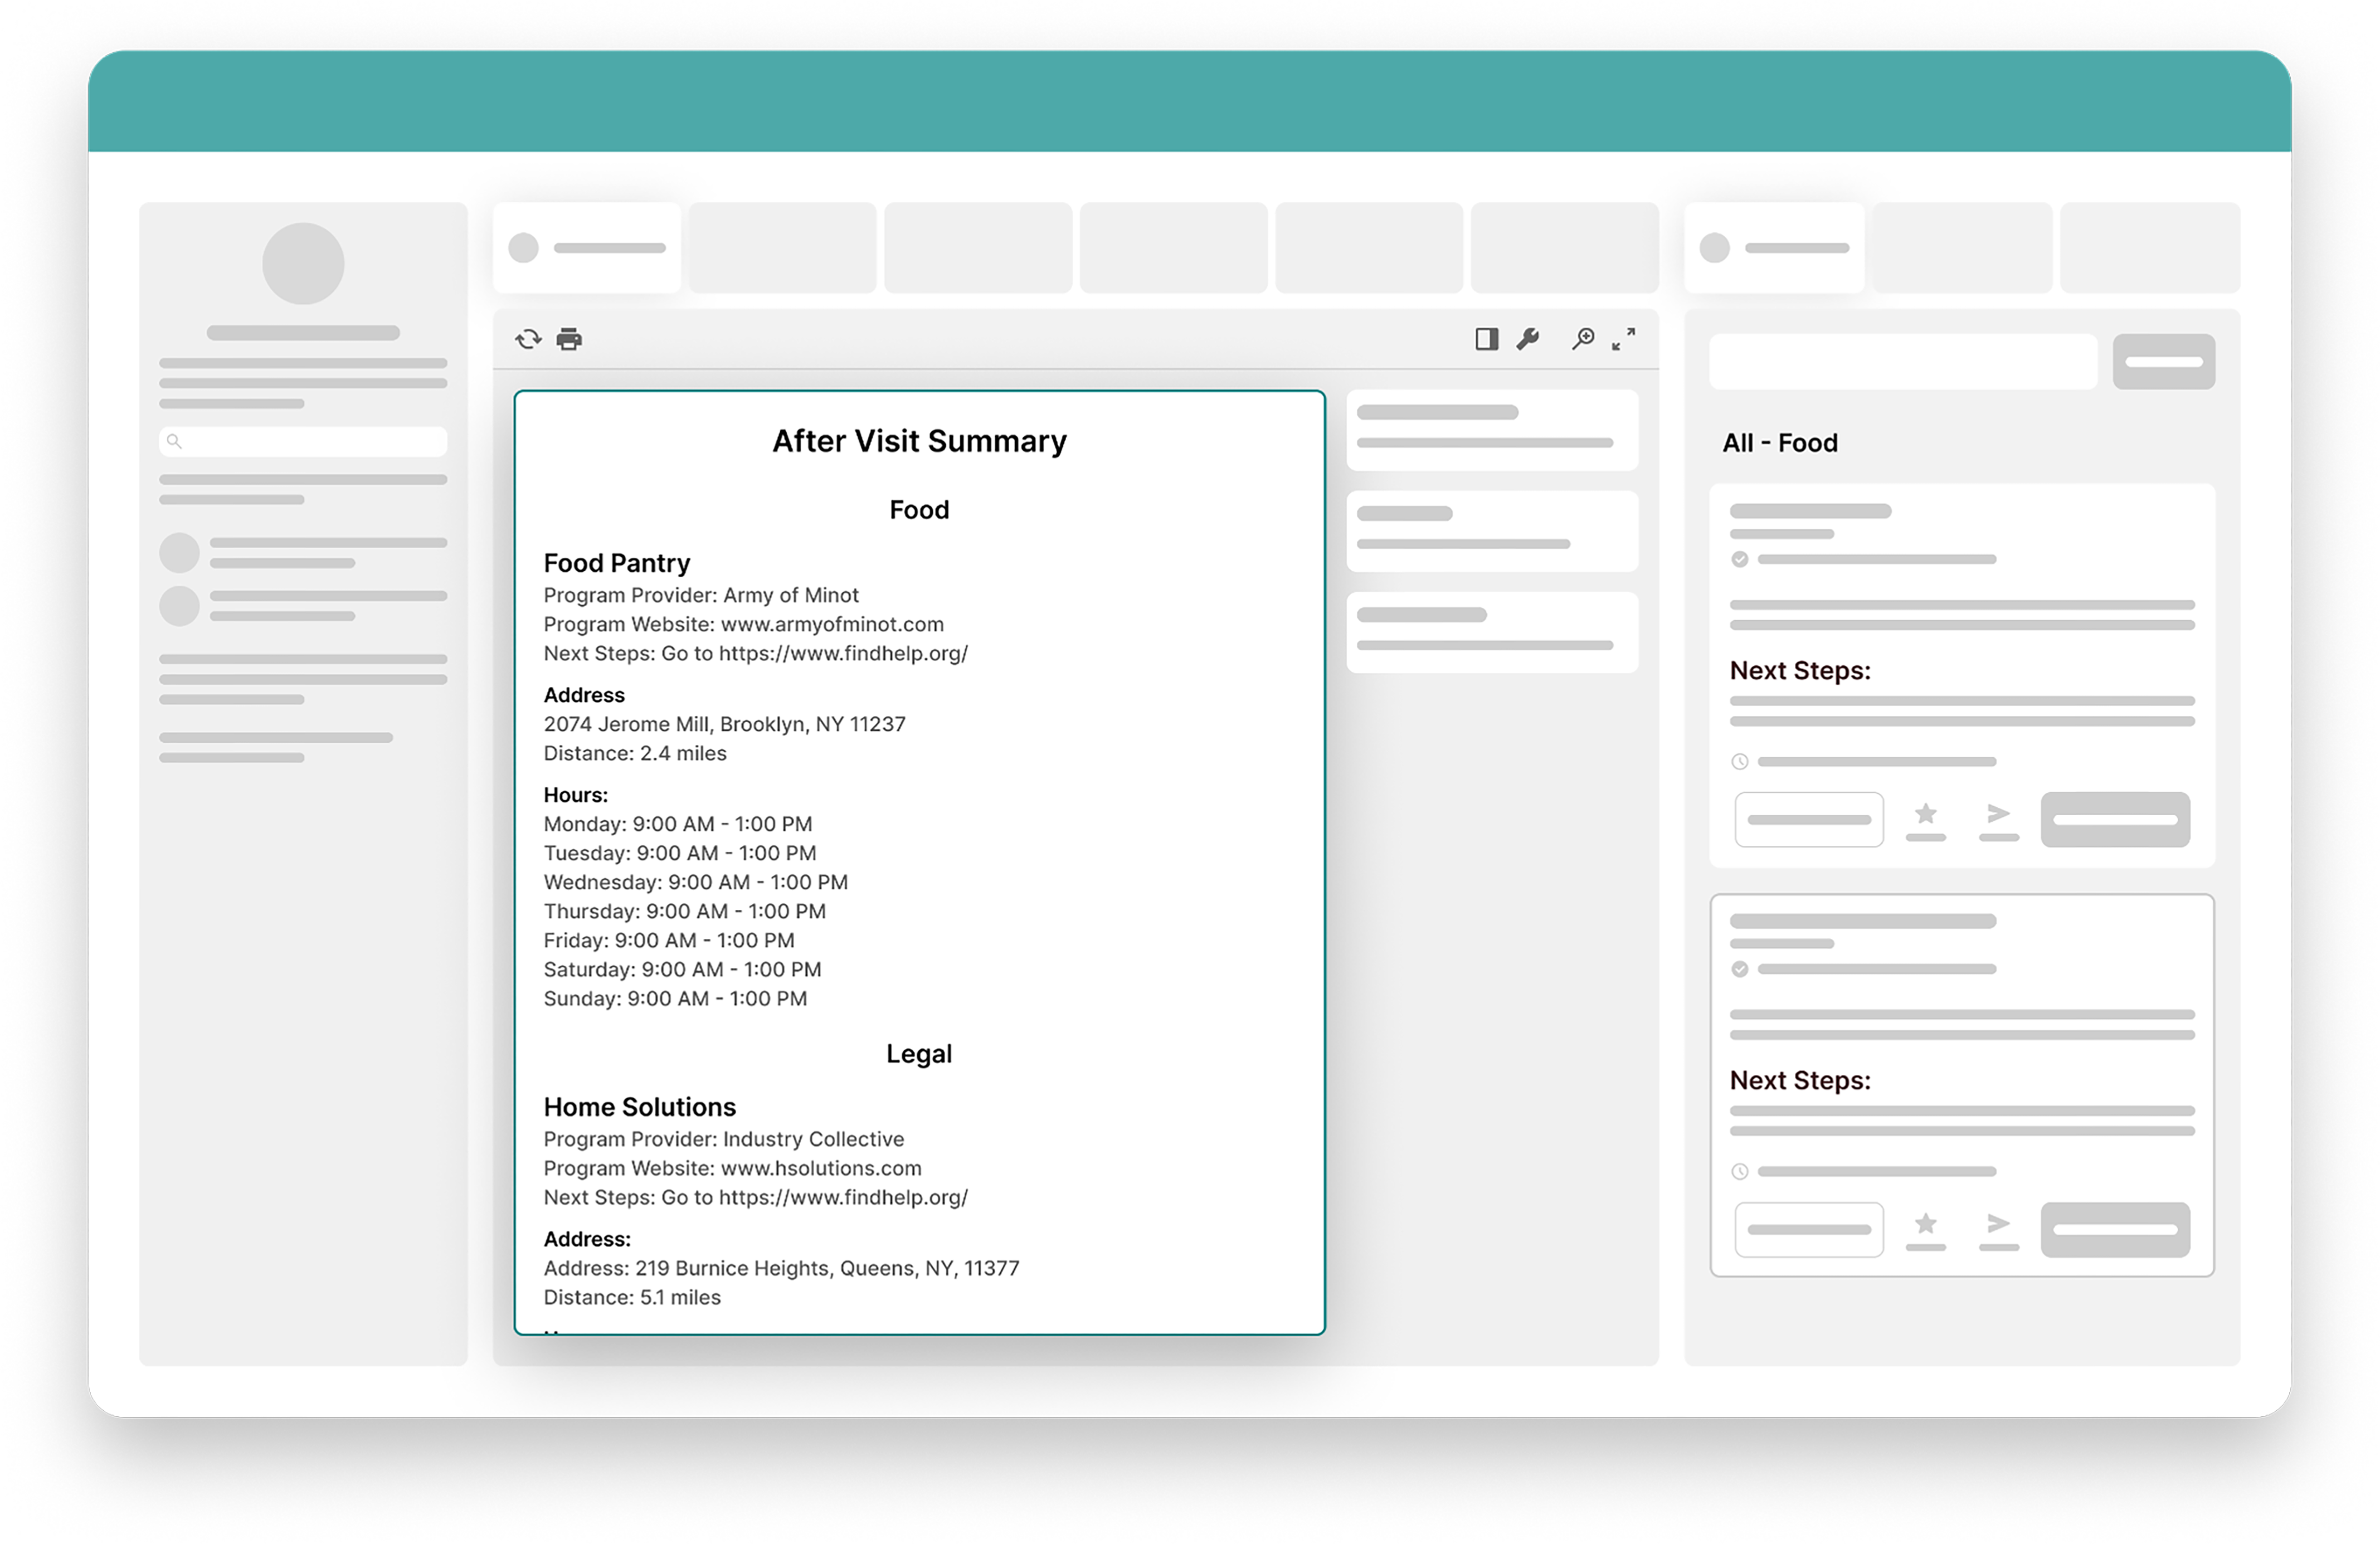This screenshot has height=1544, width=2380.
Task: Click the search field above All - Food
Action: [x=1903, y=362]
